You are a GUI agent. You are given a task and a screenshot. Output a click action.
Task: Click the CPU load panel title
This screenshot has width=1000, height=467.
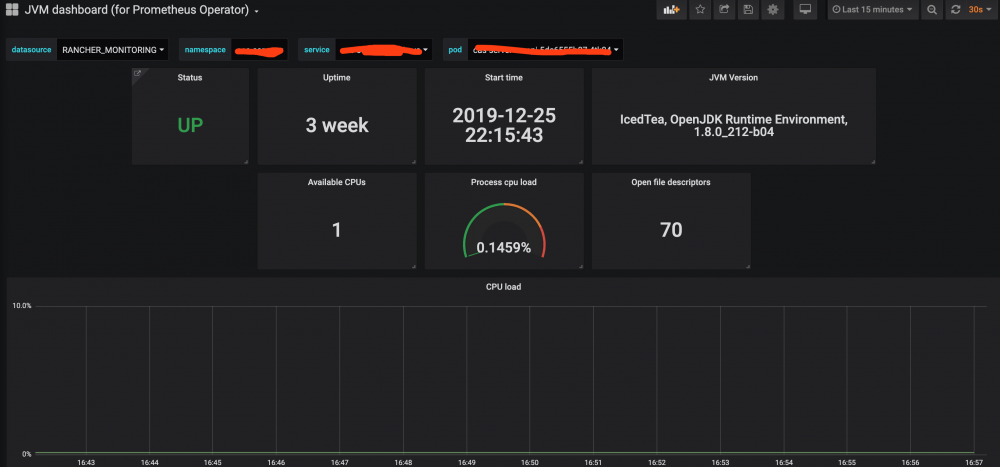pyautogui.click(x=503, y=287)
